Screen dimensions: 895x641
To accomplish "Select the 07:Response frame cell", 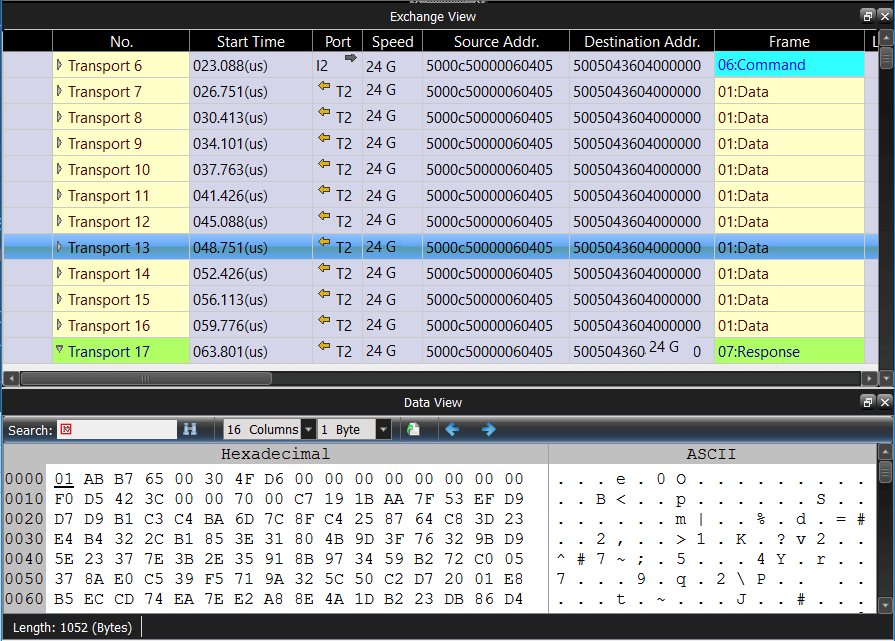I will pyautogui.click(x=788, y=352).
